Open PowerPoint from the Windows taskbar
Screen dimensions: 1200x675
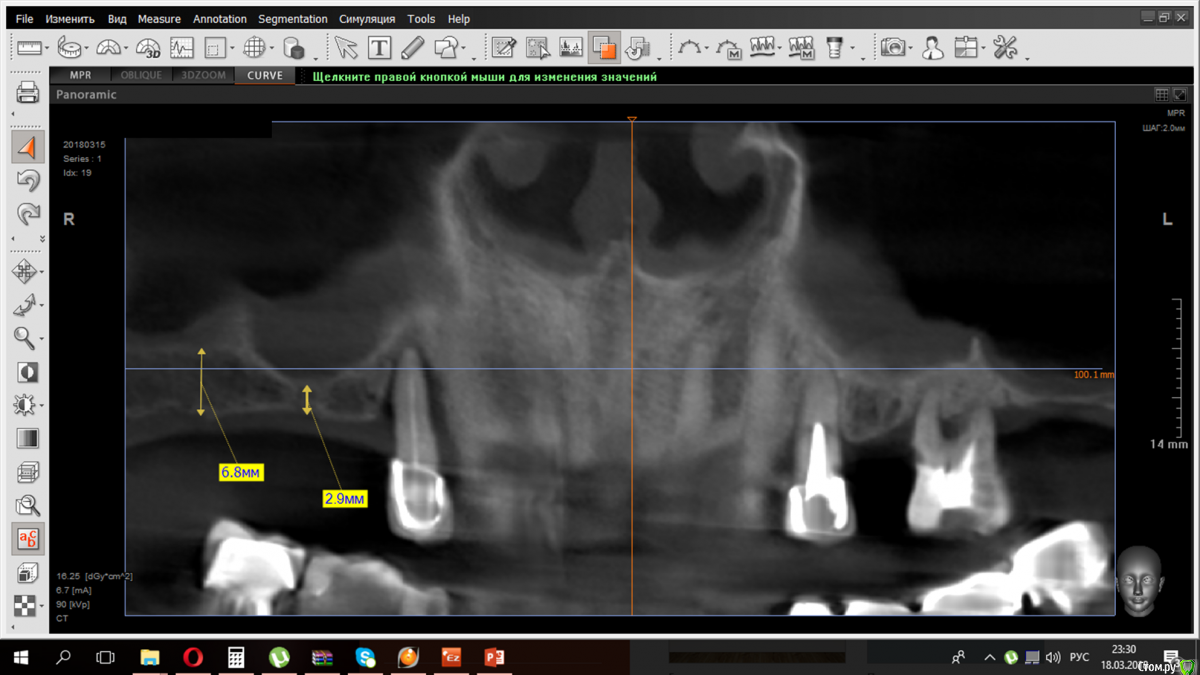click(494, 657)
